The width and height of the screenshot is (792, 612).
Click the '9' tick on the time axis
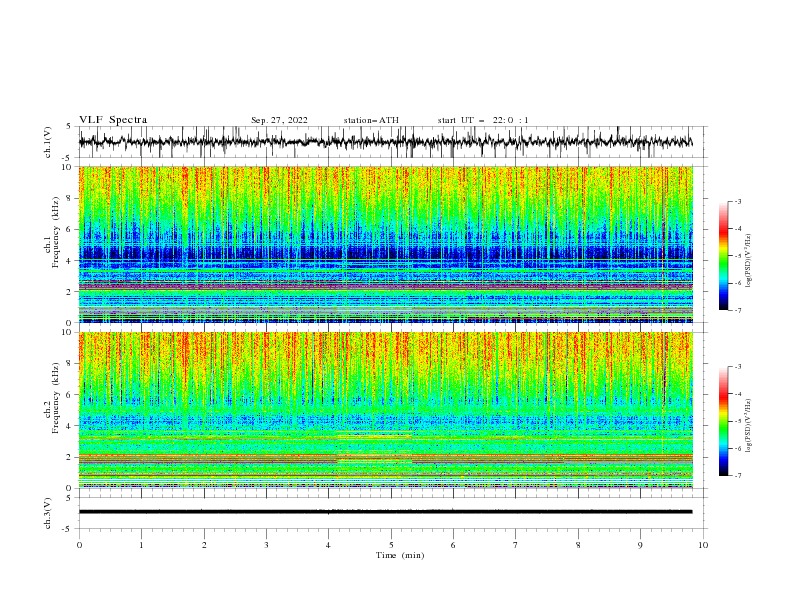point(640,545)
